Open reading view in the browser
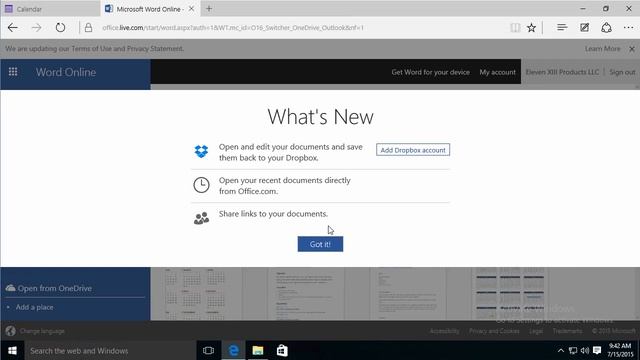Screen dimensions: 640x360 515,28
